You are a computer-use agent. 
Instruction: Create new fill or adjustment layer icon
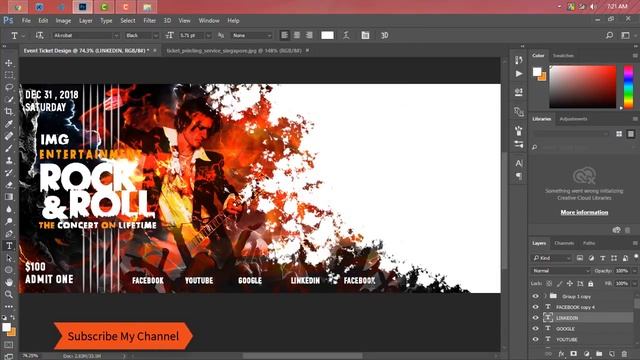click(587, 353)
